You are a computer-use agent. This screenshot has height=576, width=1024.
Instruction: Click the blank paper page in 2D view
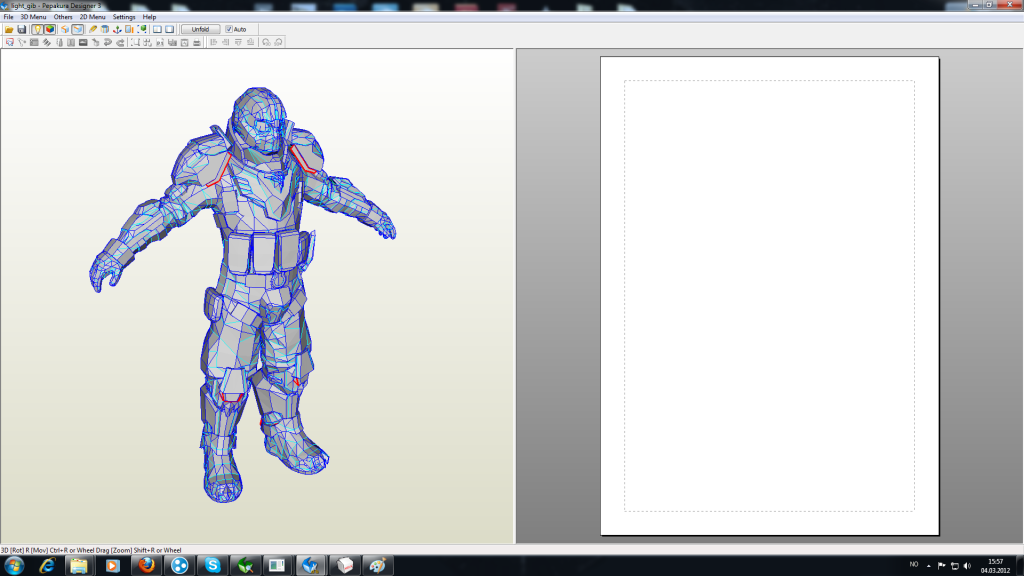769,296
